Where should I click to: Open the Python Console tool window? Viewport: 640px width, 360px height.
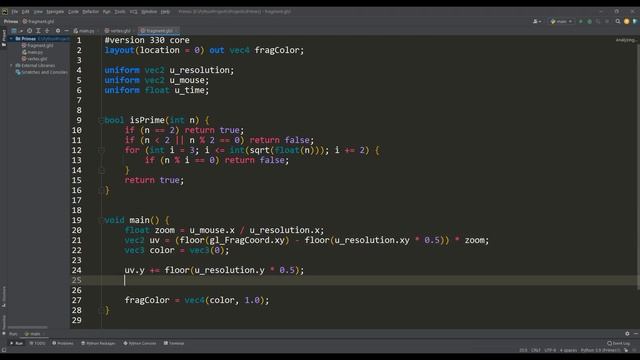click(x=140, y=343)
